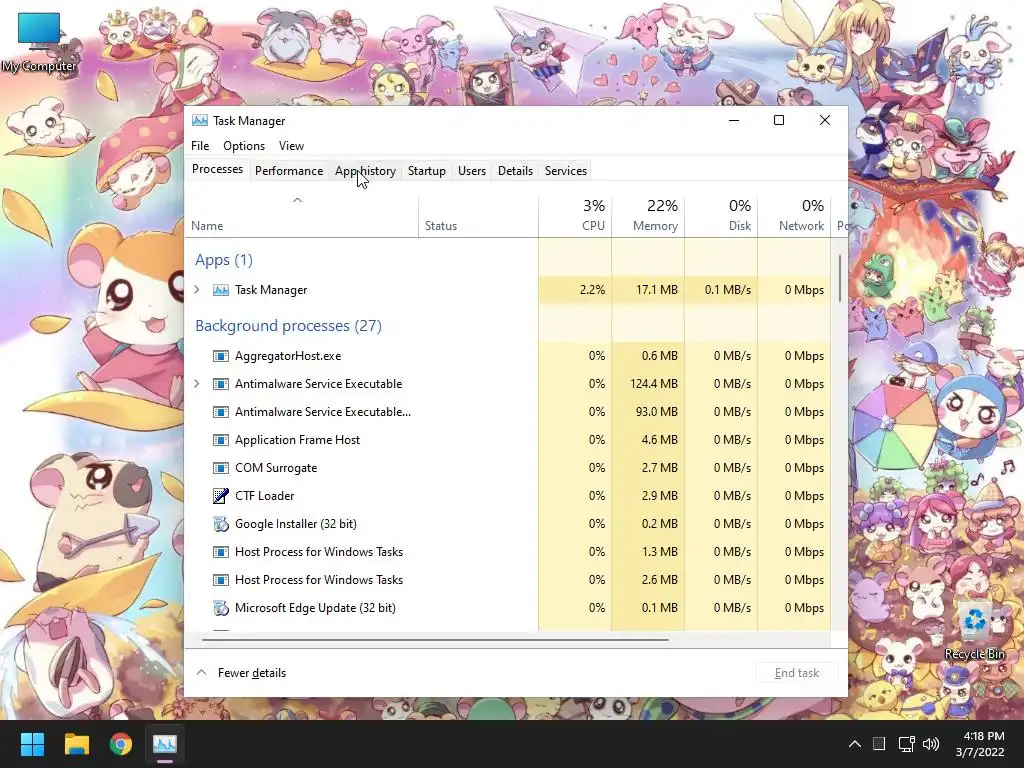Select the Apps (1) group header

tap(224, 260)
